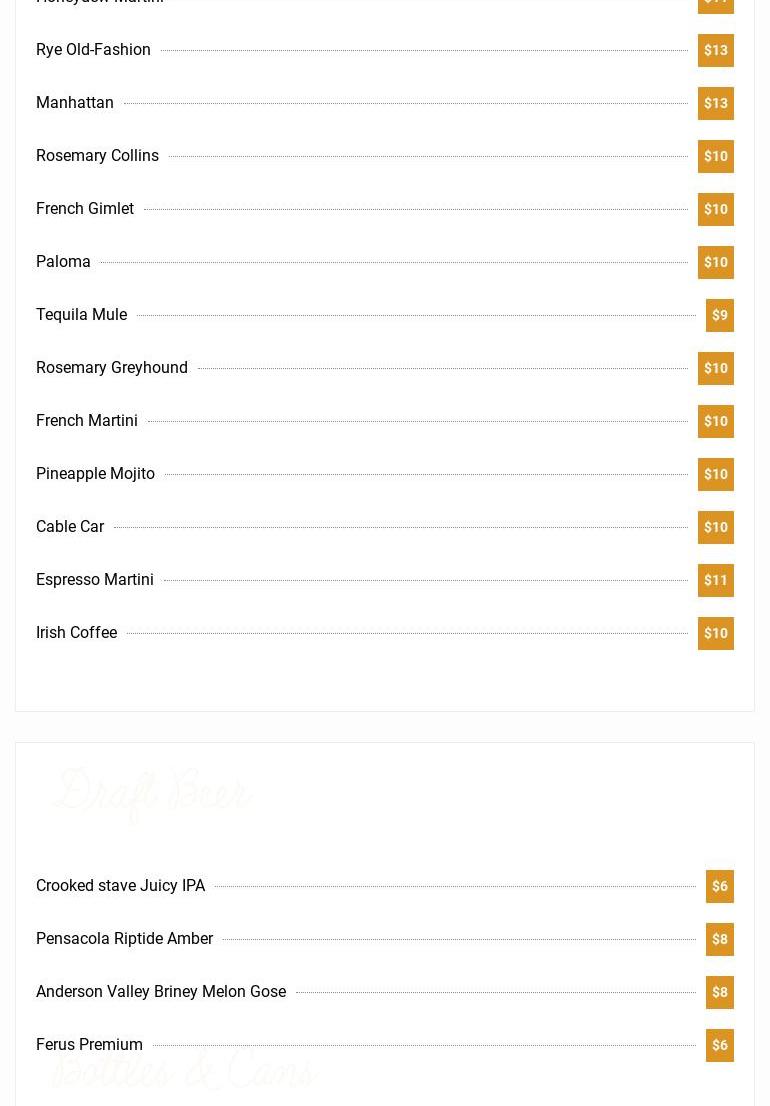Click the Pineapple Mojito item
This screenshot has width=770, height=1106.
pyautogui.click(x=95, y=474)
